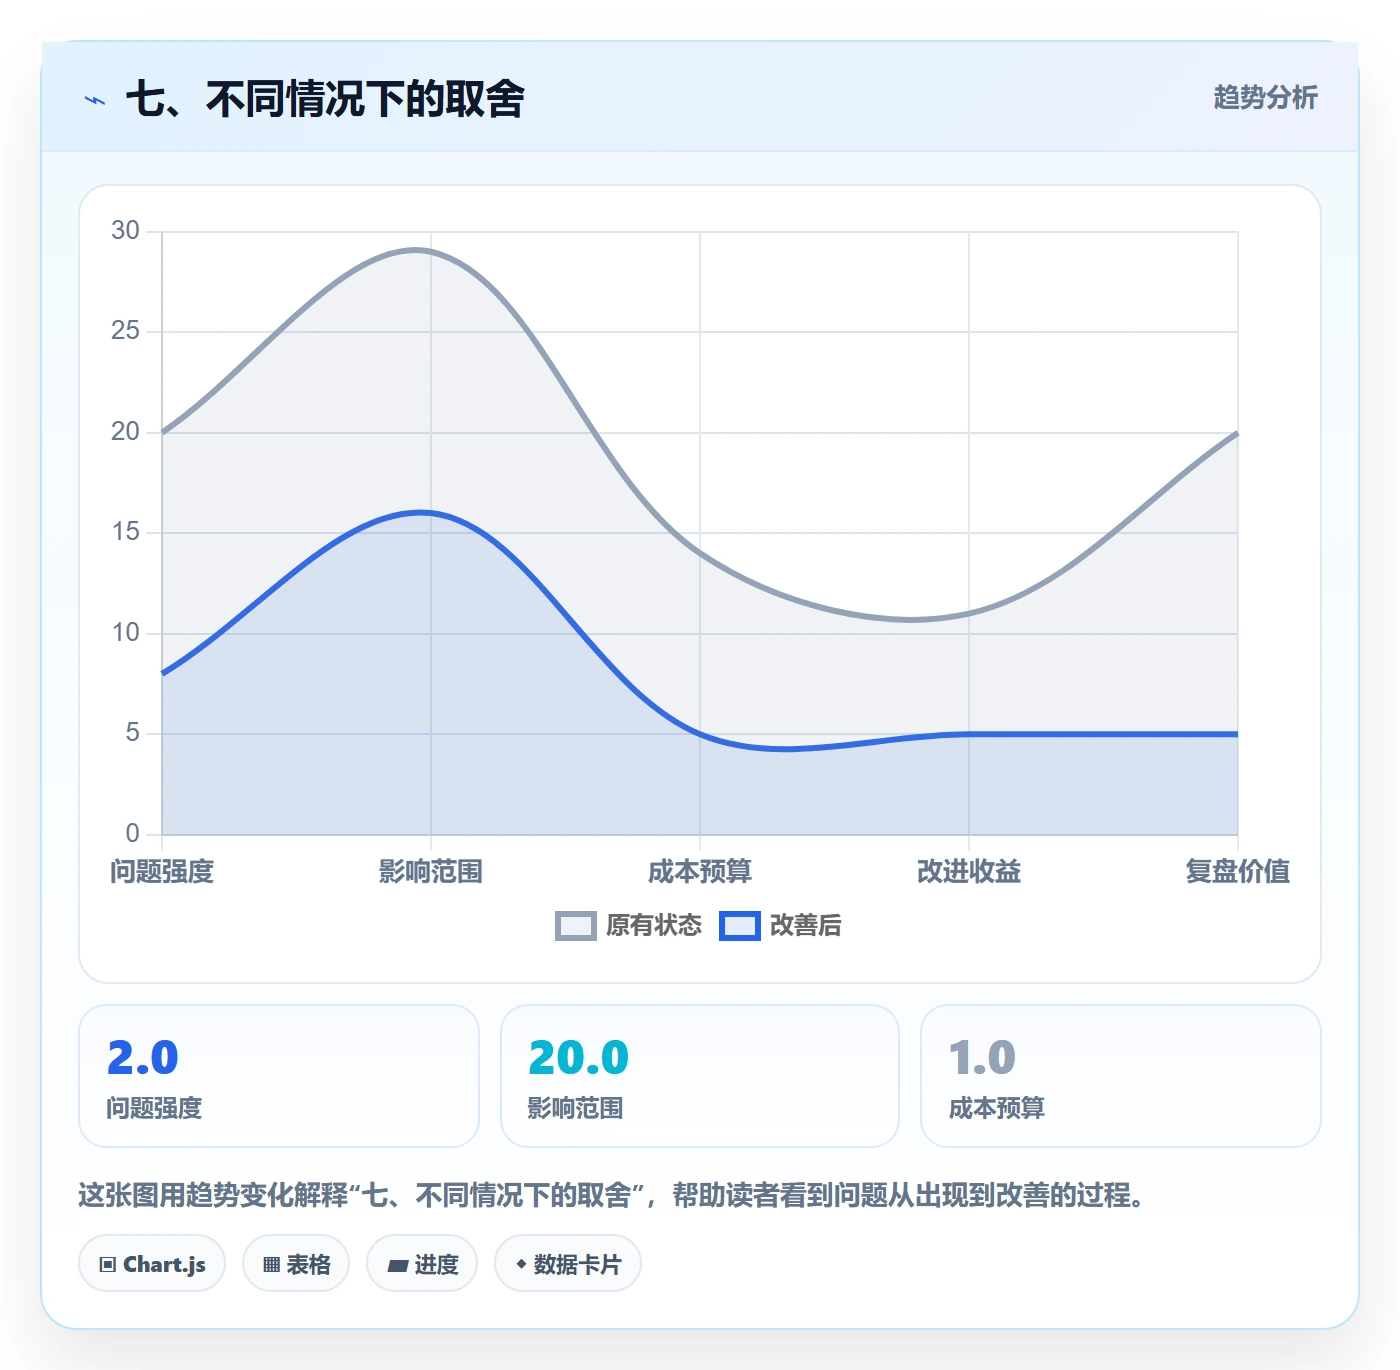Screen dimensions: 1400x1370
Task: Toggle the 原有状态 legend swatch
Action: [x=576, y=926]
